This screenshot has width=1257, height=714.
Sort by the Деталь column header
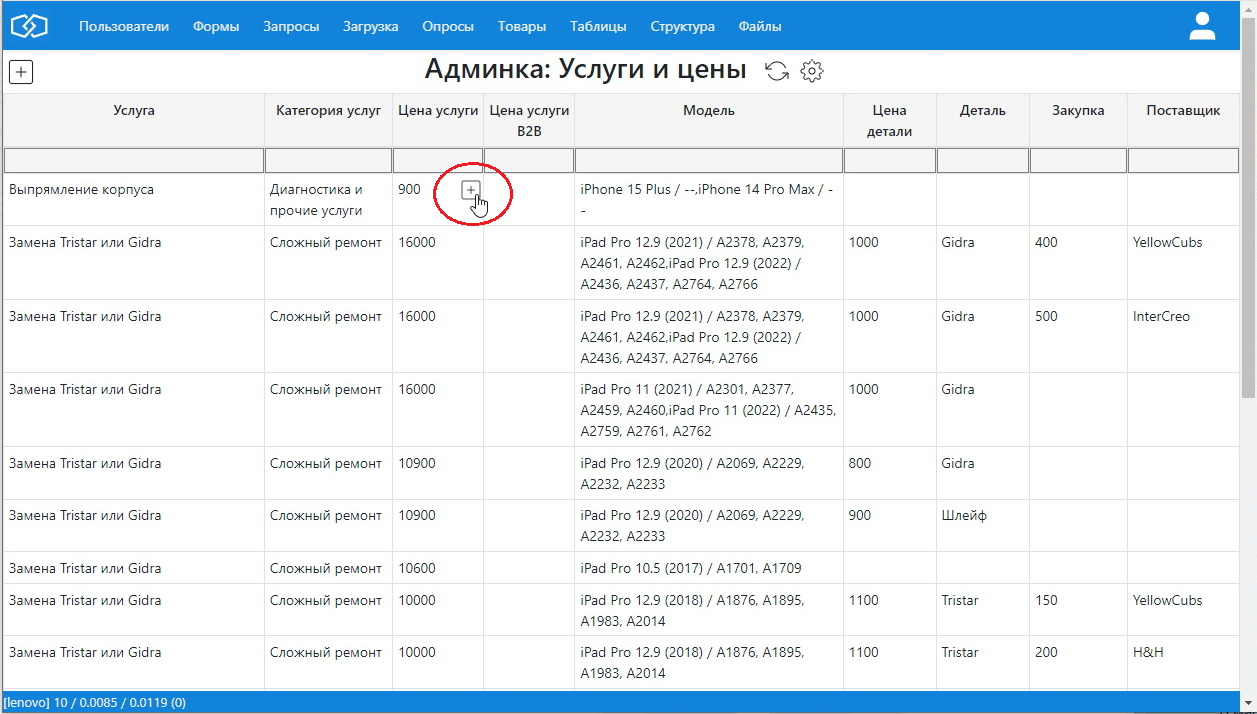pyautogui.click(x=983, y=120)
